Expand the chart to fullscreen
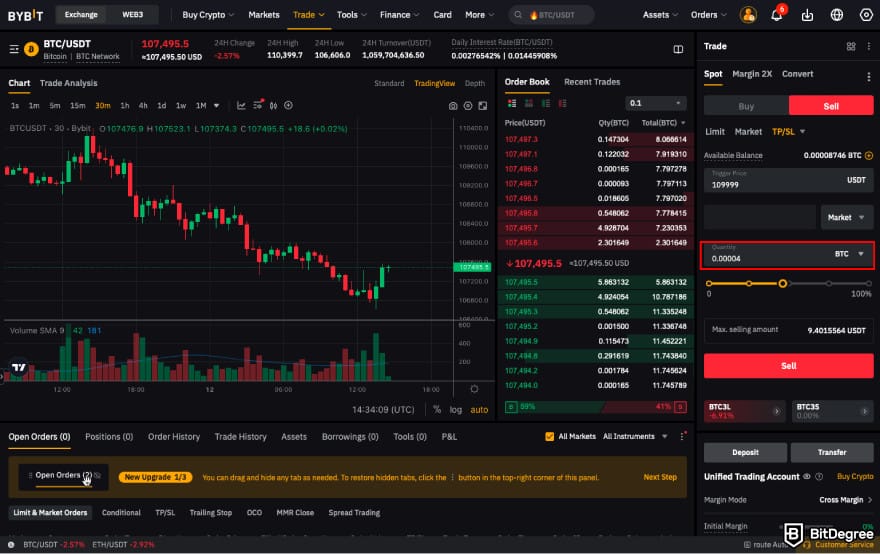Image resolution: width=880 pixels, height=554 pixels. 483,106
